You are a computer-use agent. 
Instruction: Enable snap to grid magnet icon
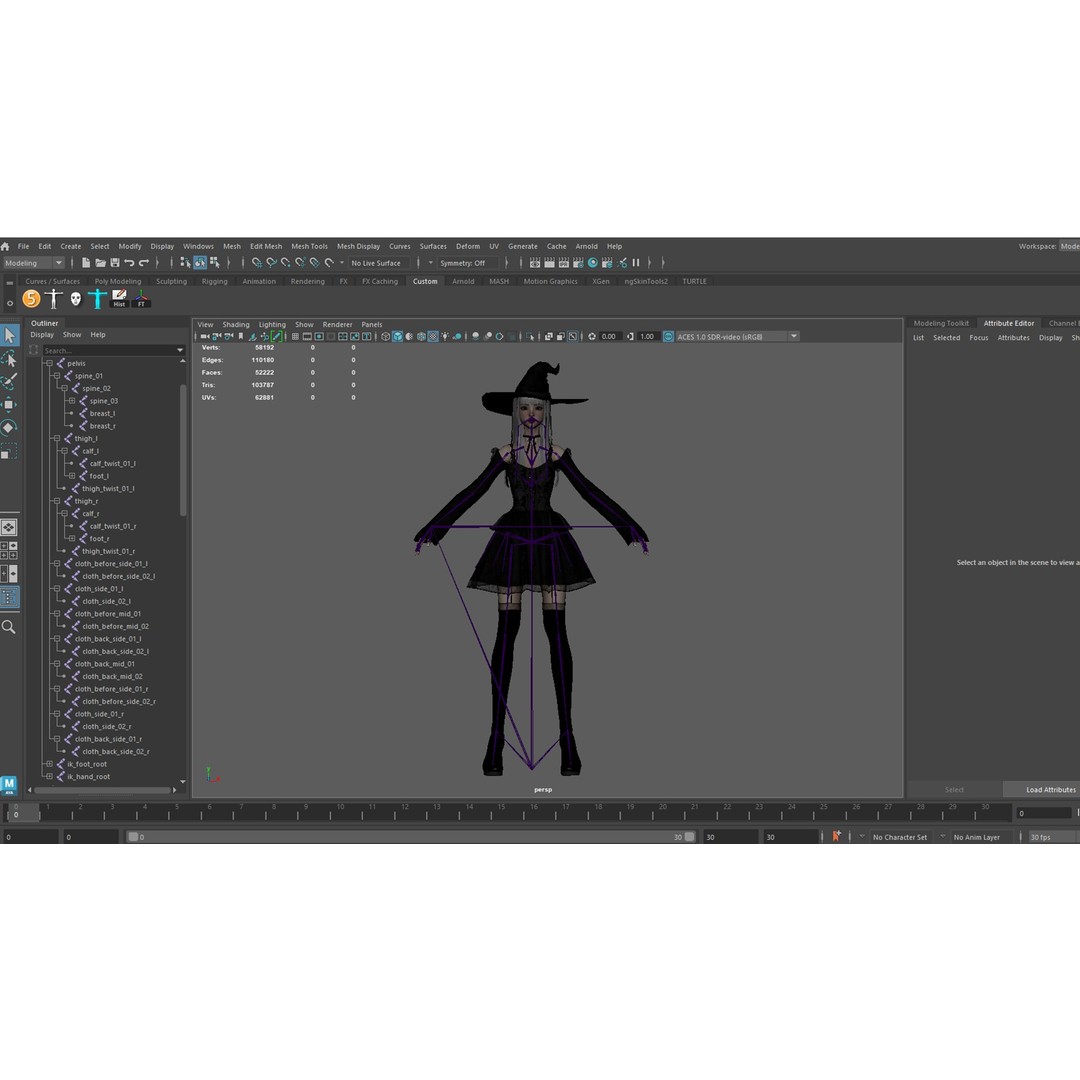(x=256, y=263)
